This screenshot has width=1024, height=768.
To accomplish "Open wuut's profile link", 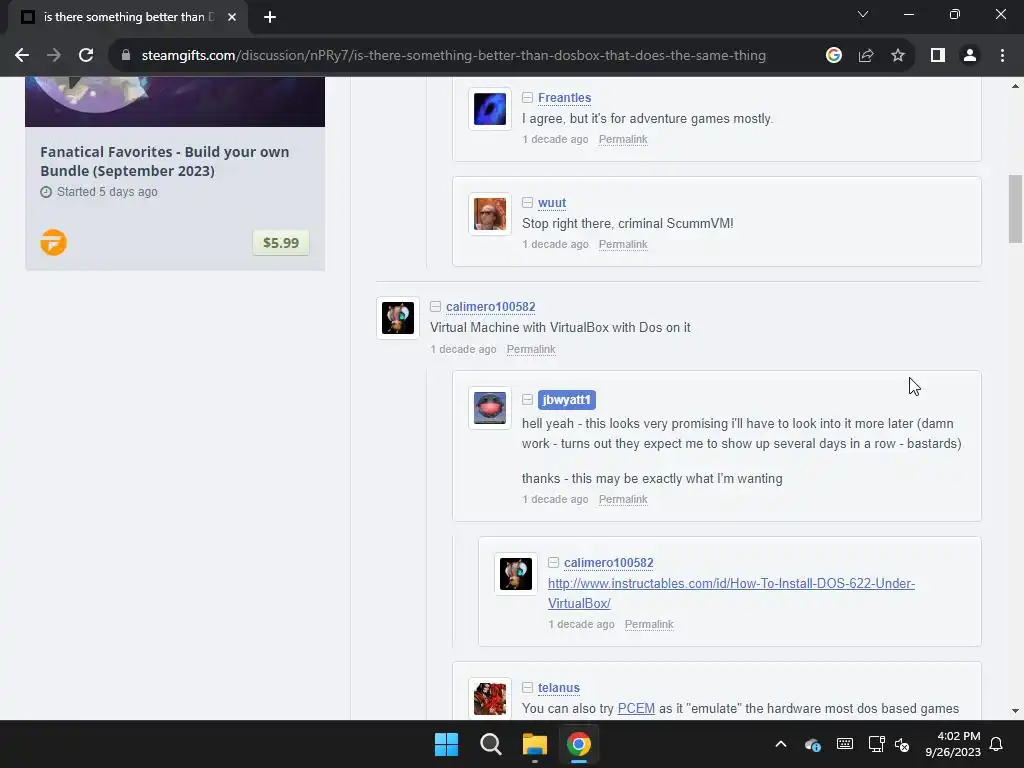I will (552, 203).
